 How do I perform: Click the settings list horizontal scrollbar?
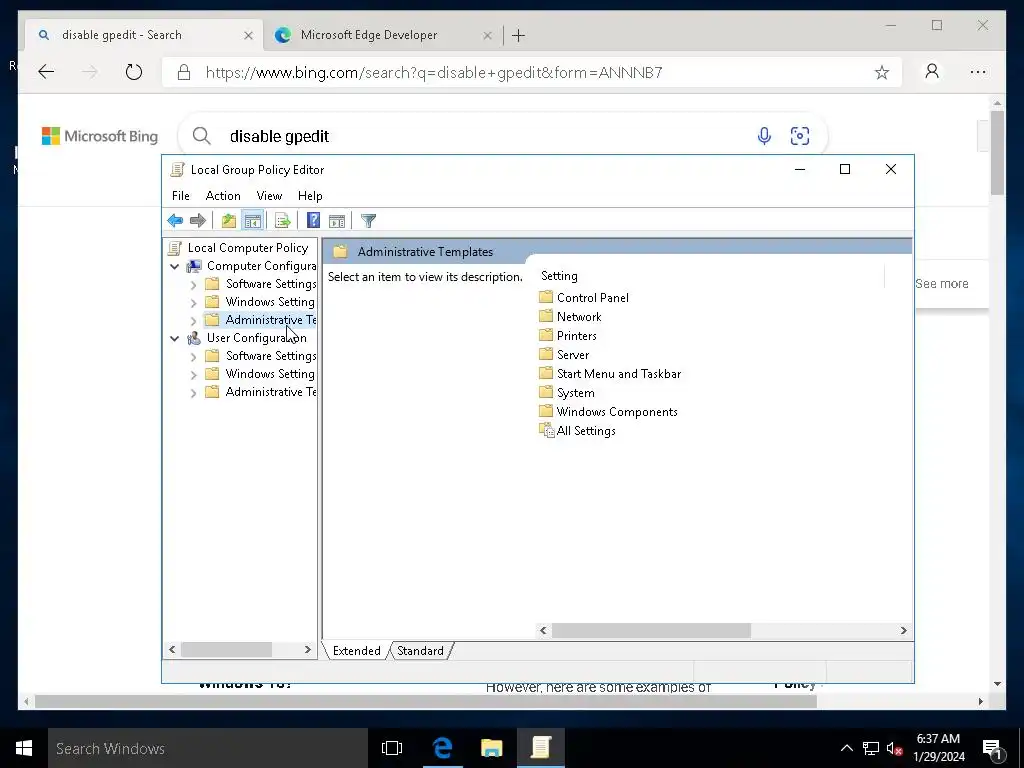click(652, 630)
